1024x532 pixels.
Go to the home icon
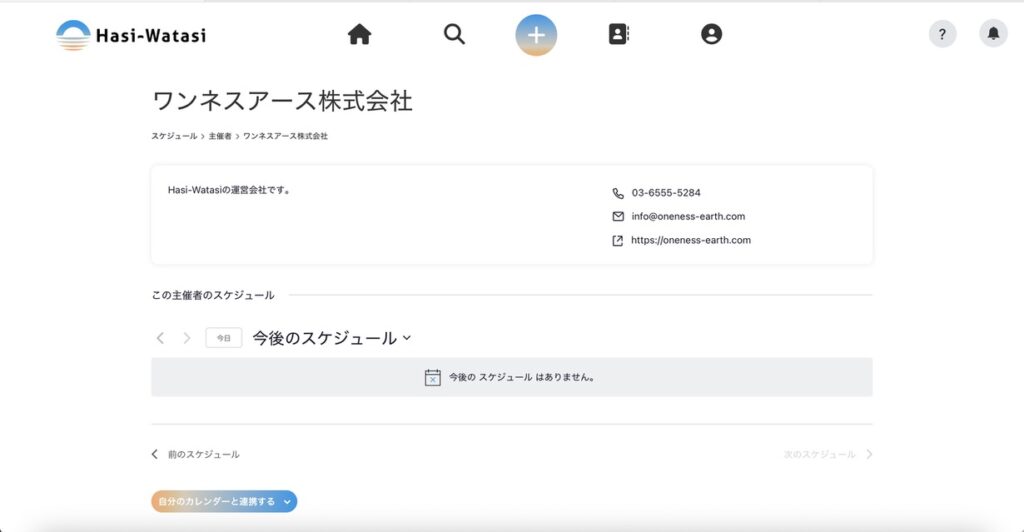[359, 35]
